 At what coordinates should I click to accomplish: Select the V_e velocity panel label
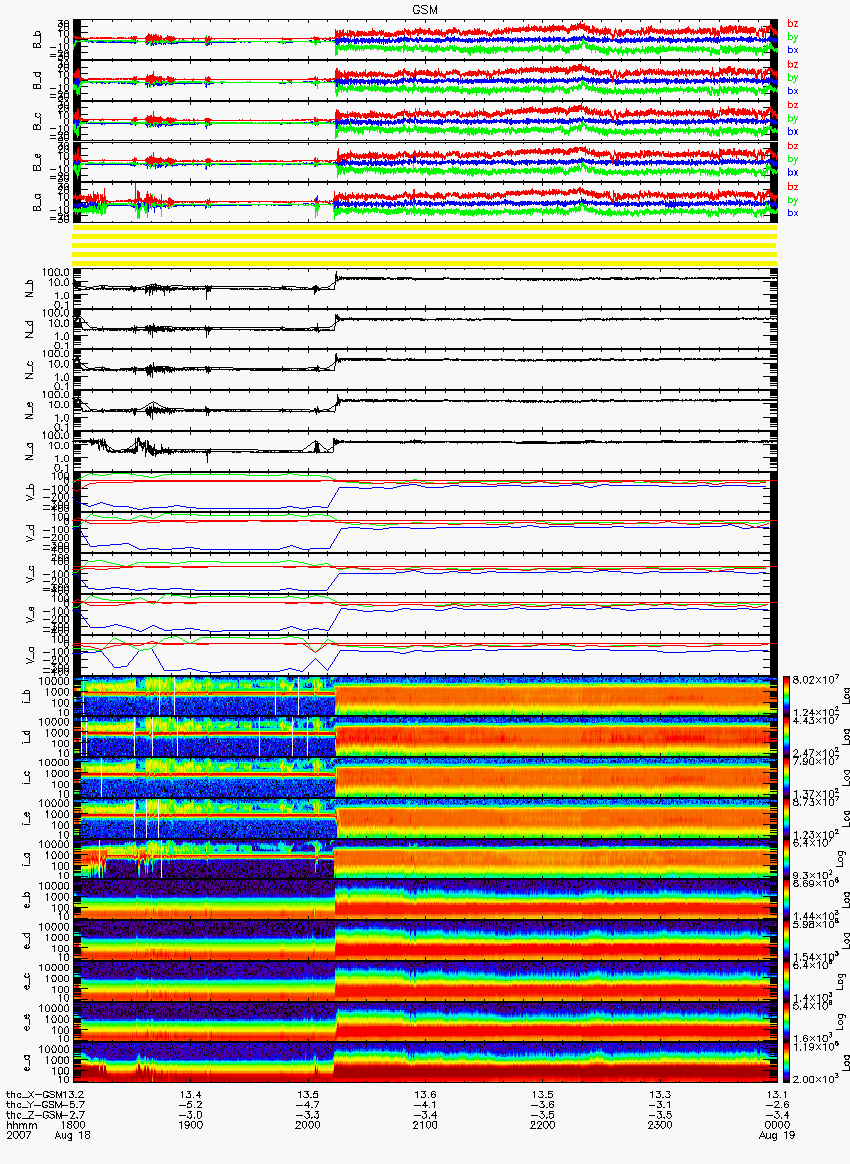(31, 614)
